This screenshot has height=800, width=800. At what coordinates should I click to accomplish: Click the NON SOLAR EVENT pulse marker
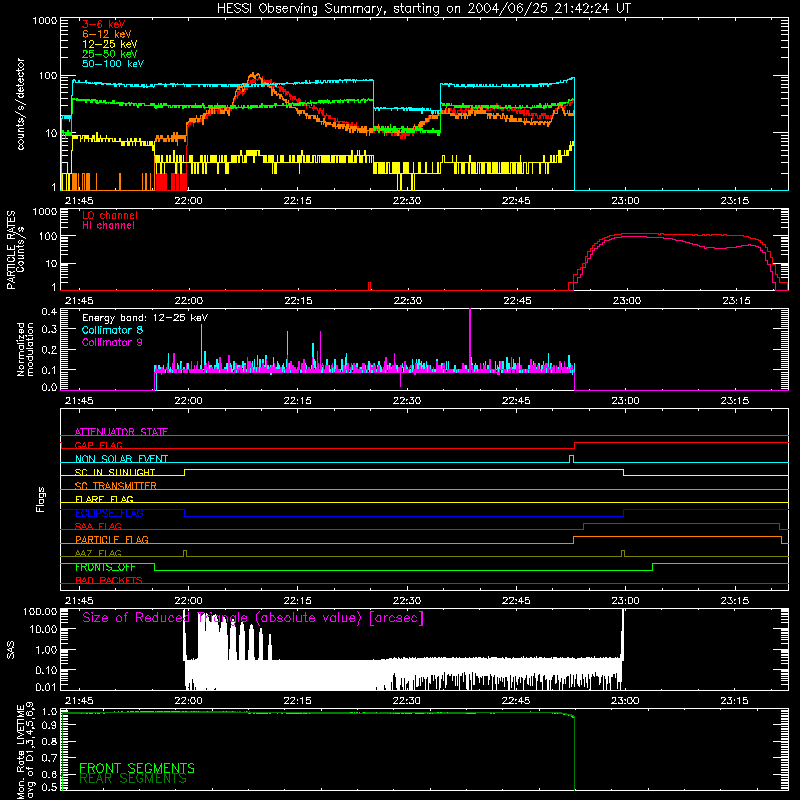click(x=571, y=459)
